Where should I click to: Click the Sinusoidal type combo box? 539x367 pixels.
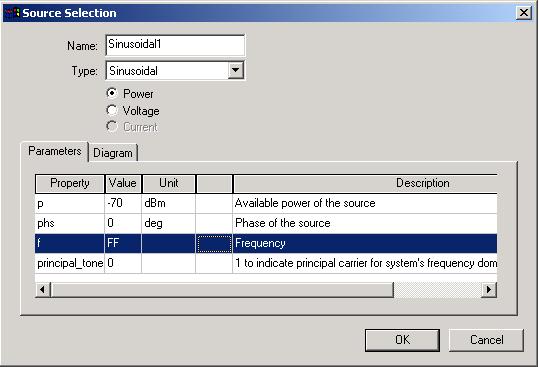pos(175,71)
